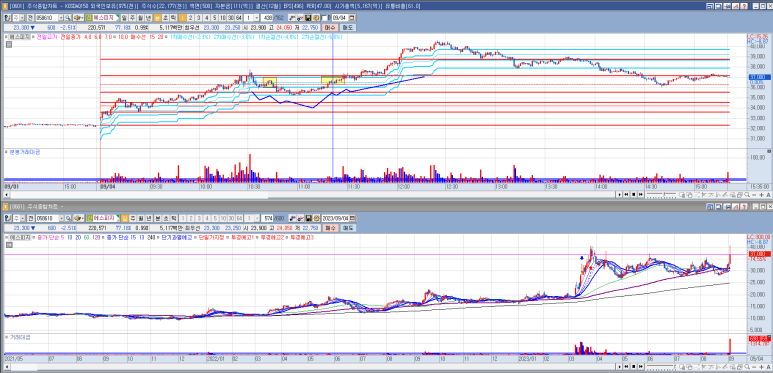Expand the stock code dropdown in bottom chart
This screenshot has height=373, width=773.
coord(62,218)
